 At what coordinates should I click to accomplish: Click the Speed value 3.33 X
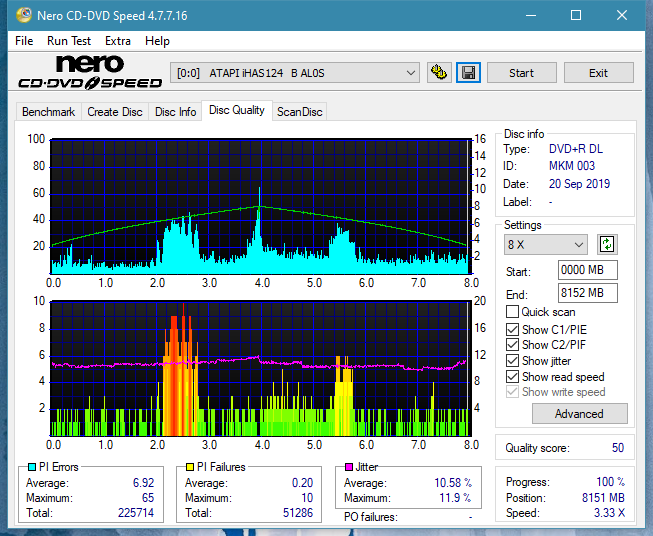click(x=609, y=513)
